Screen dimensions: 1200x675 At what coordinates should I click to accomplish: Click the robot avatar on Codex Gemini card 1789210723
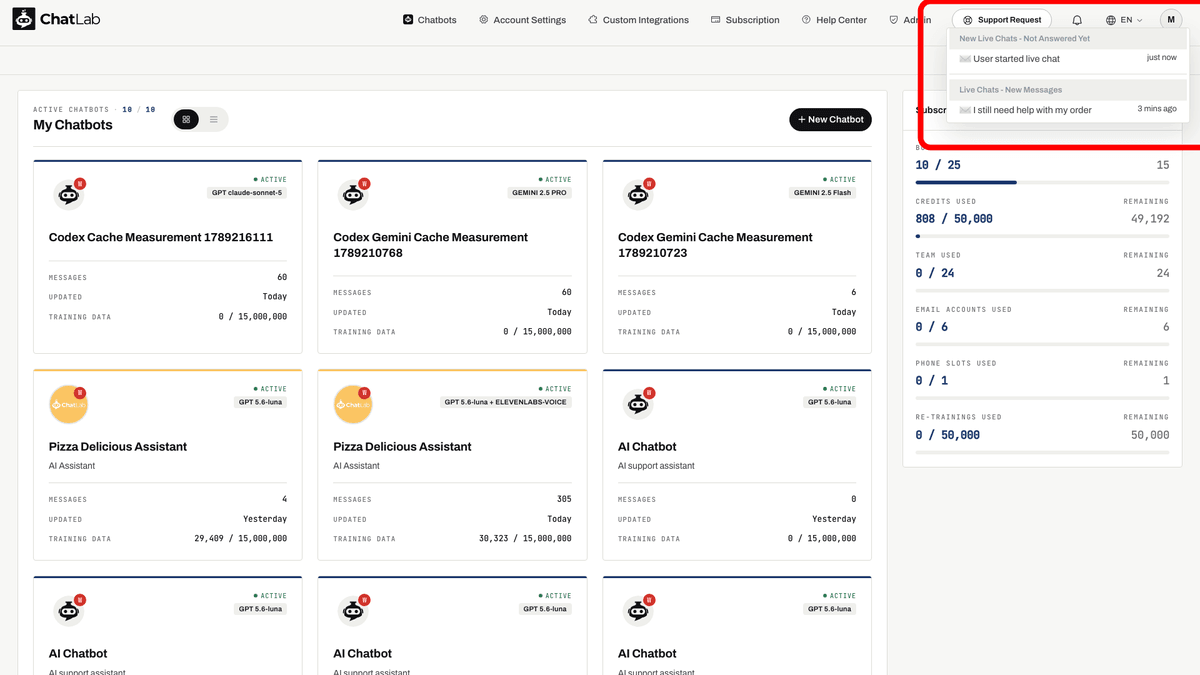point(638,195)
